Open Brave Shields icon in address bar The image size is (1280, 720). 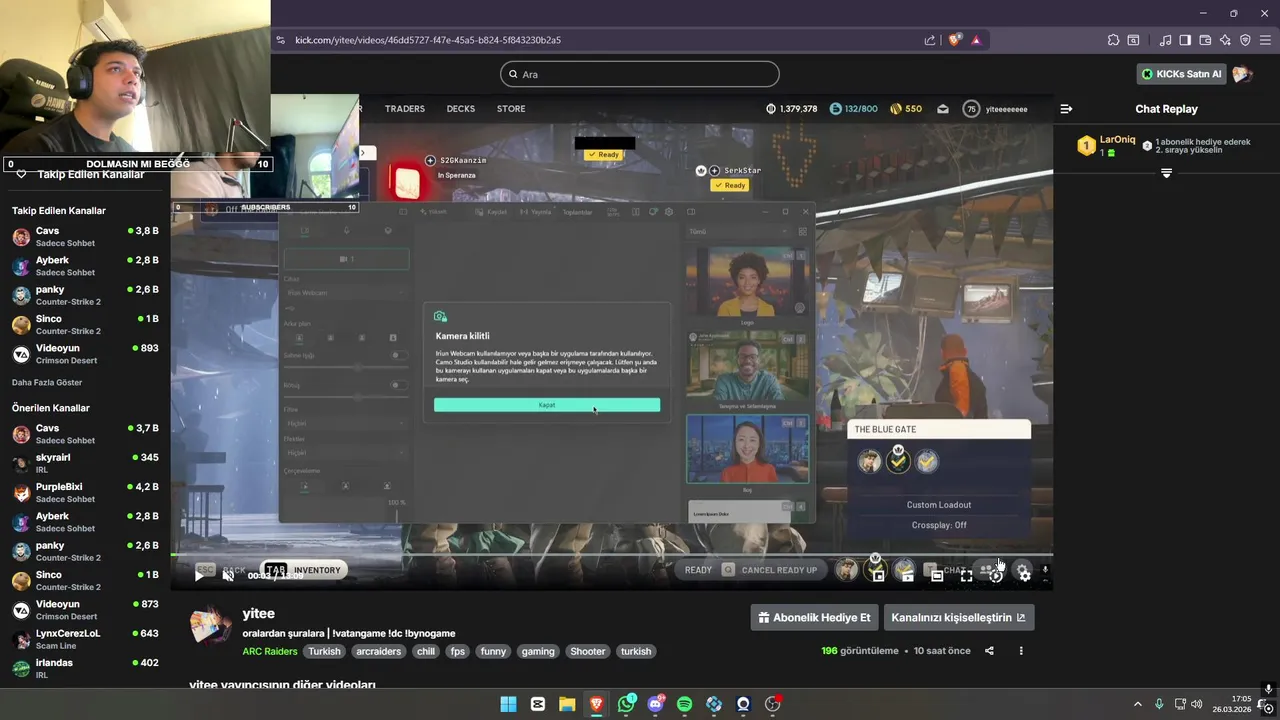click(x=955, y=40)
